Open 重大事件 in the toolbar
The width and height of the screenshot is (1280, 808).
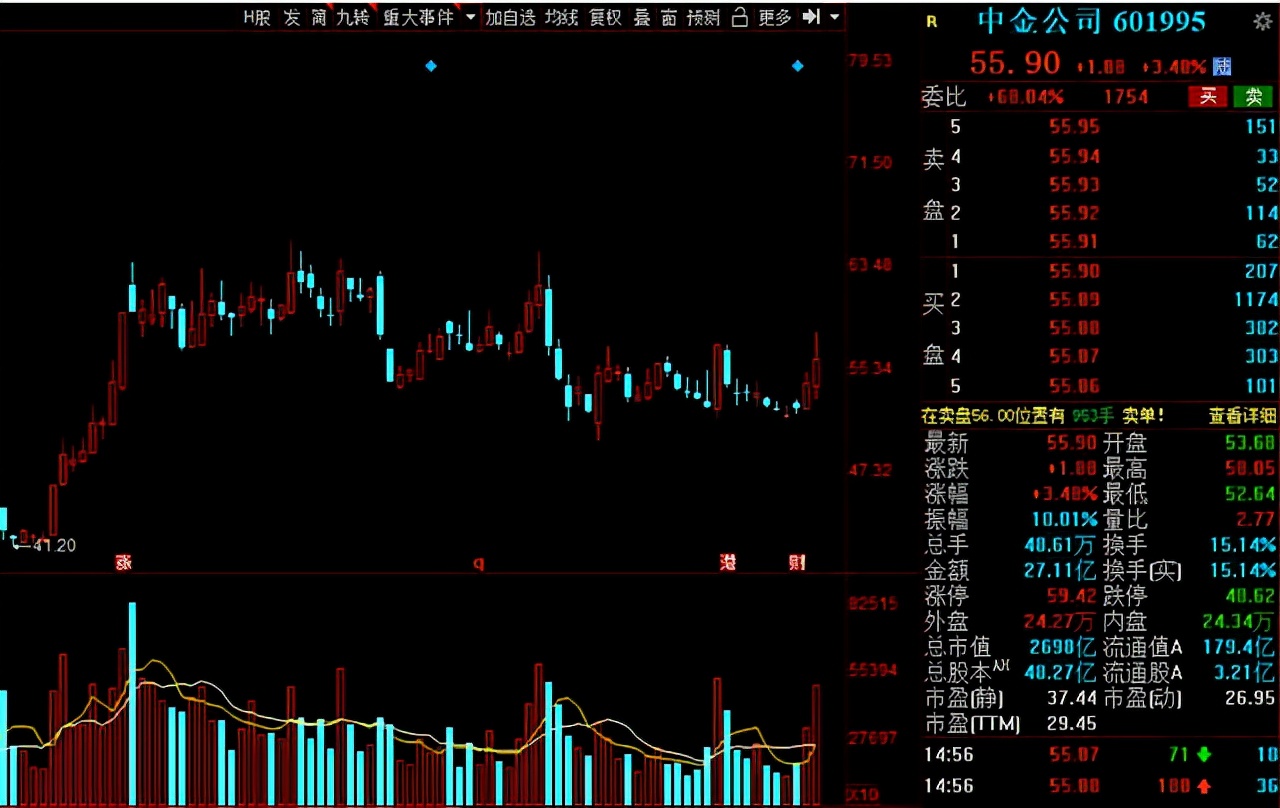click(418, 17)
